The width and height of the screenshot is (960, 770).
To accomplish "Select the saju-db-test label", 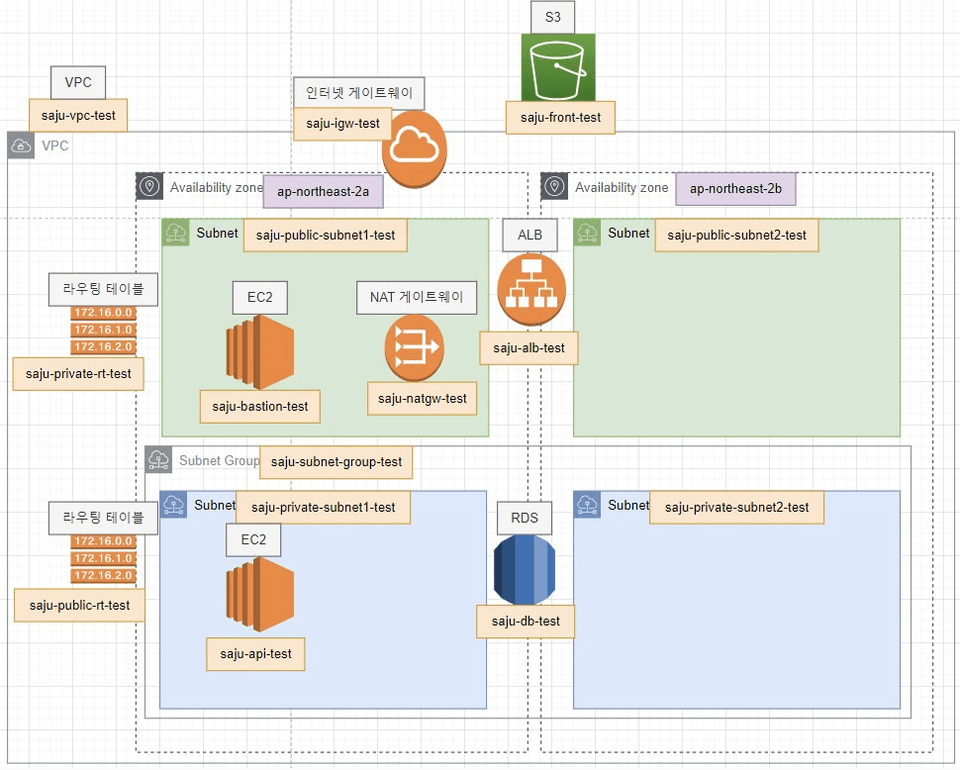I will pyautogui.click(x=525, y=621).
